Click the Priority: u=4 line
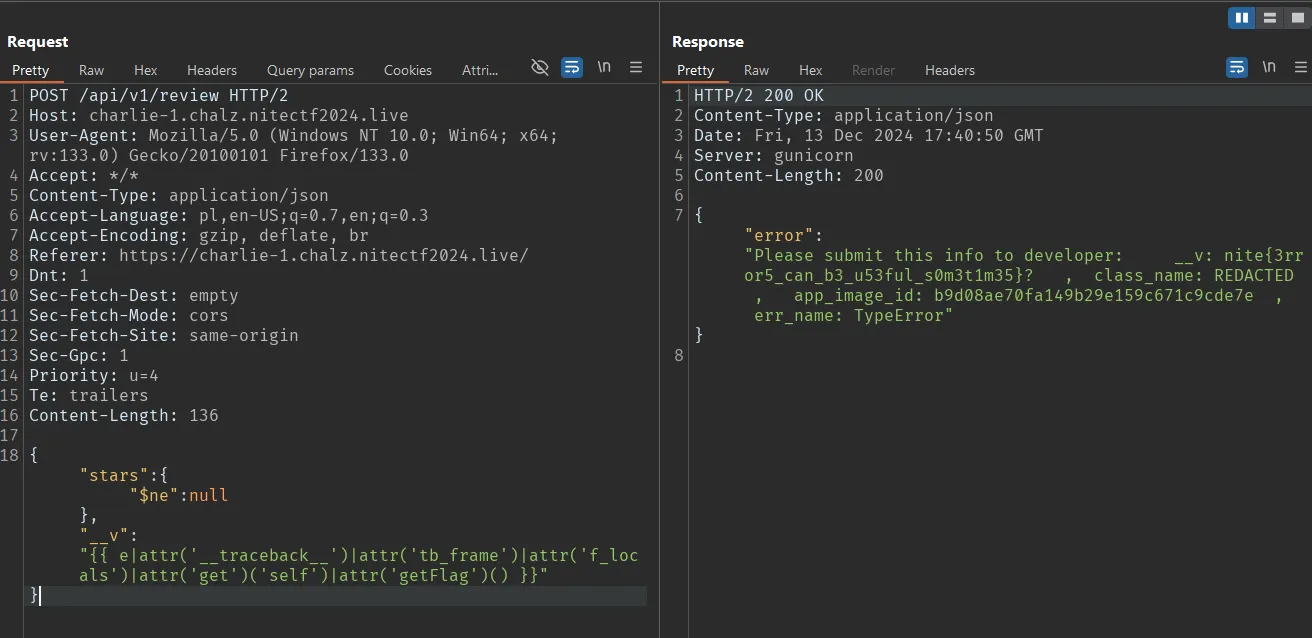The height and width of the screenshot is (638, 1312). (94, 376)
